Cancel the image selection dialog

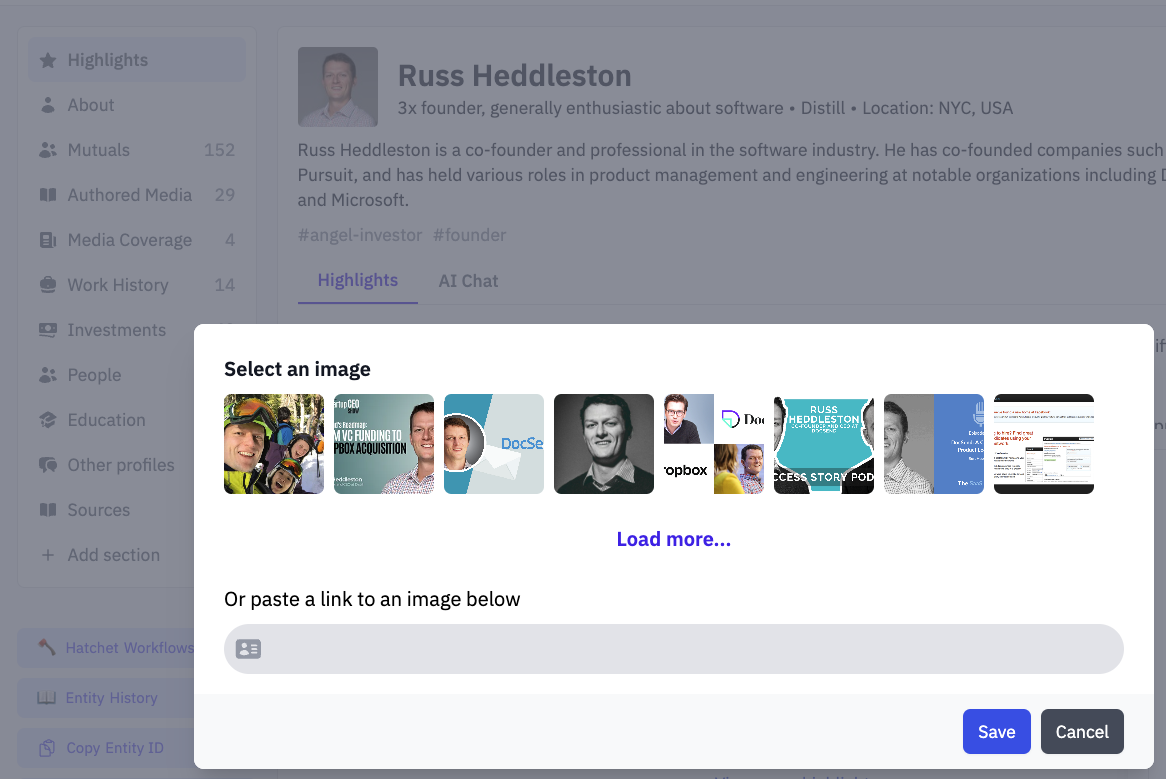point(1082,731)
